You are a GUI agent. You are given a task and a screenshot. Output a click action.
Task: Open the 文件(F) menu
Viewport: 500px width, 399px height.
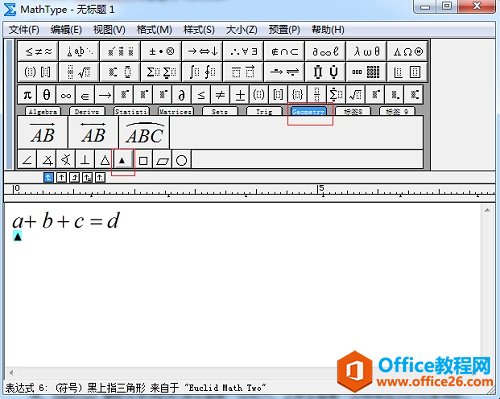24,30
